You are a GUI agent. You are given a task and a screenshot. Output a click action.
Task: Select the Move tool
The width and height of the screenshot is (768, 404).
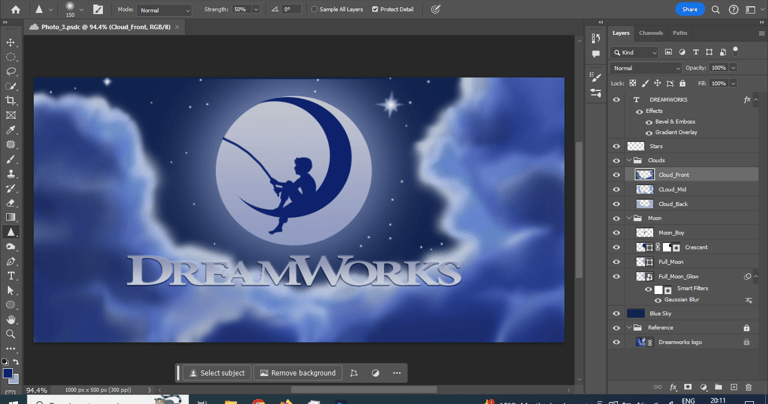point(10,43)
